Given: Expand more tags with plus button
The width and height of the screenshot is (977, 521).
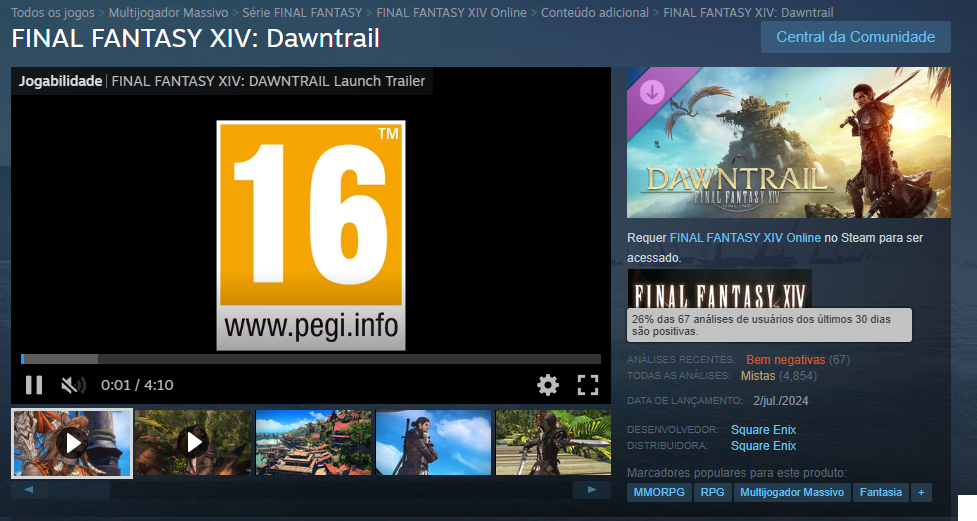Looking at the screenshot, I should [921, 492].
